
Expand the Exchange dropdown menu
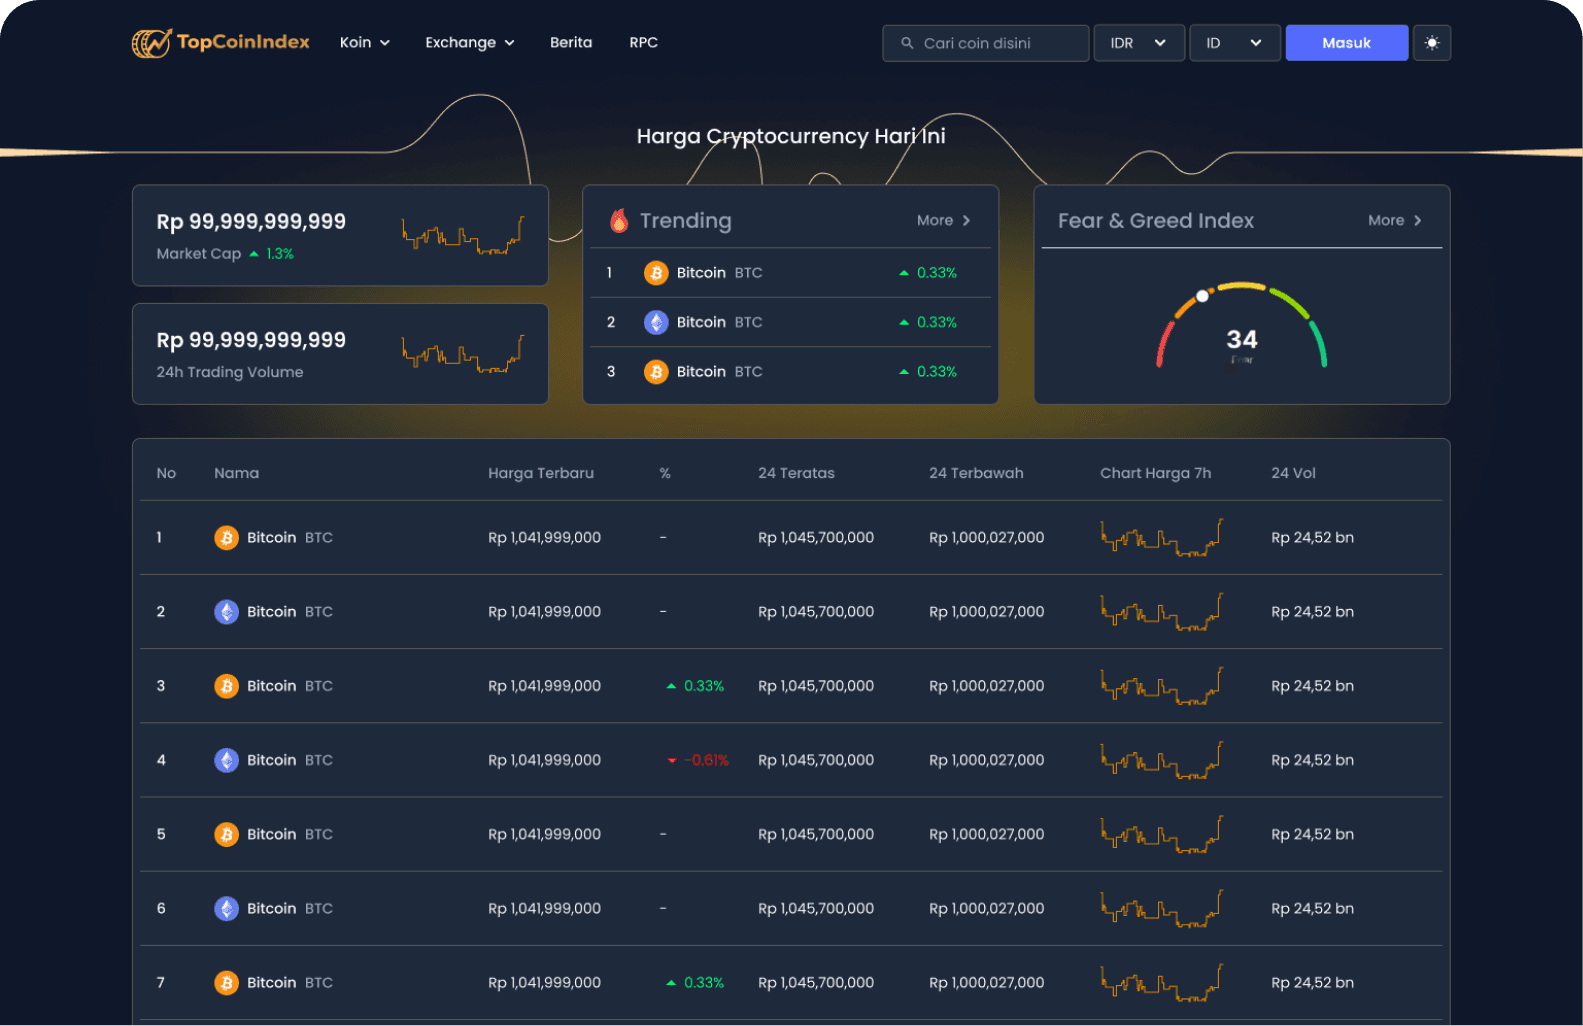469,43
